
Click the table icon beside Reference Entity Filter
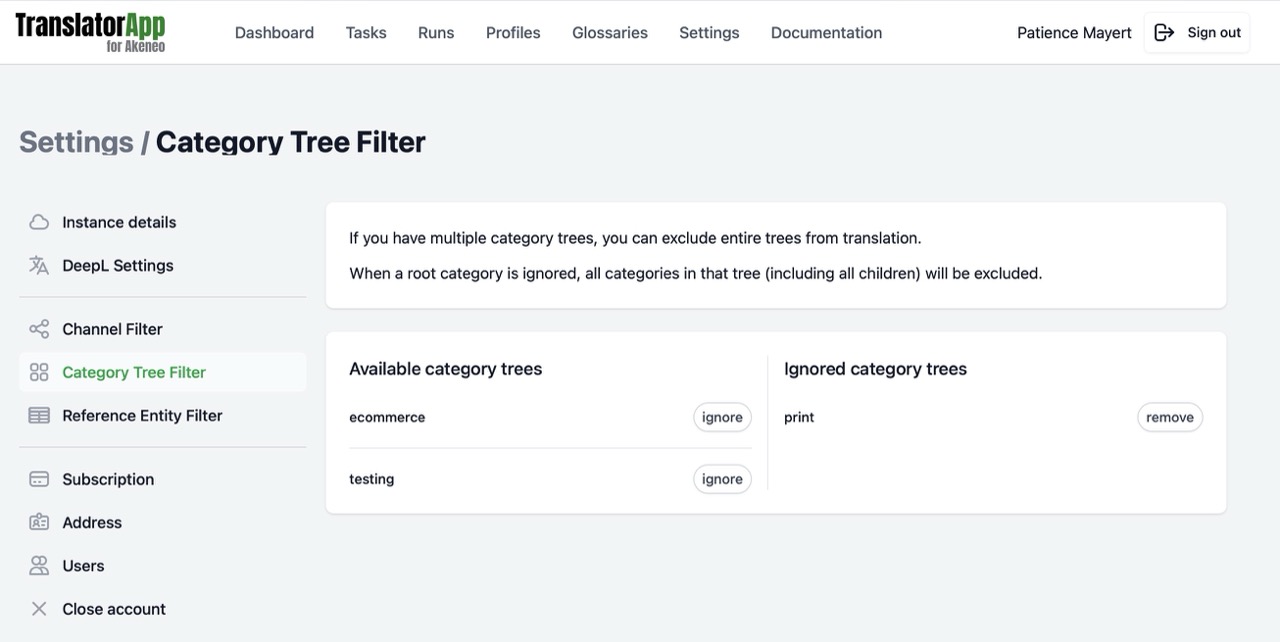pos(38,414)
